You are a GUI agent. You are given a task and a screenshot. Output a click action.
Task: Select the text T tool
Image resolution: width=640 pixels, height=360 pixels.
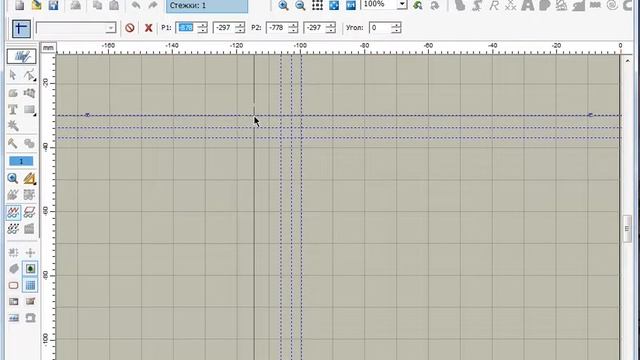tap(13, 109)
